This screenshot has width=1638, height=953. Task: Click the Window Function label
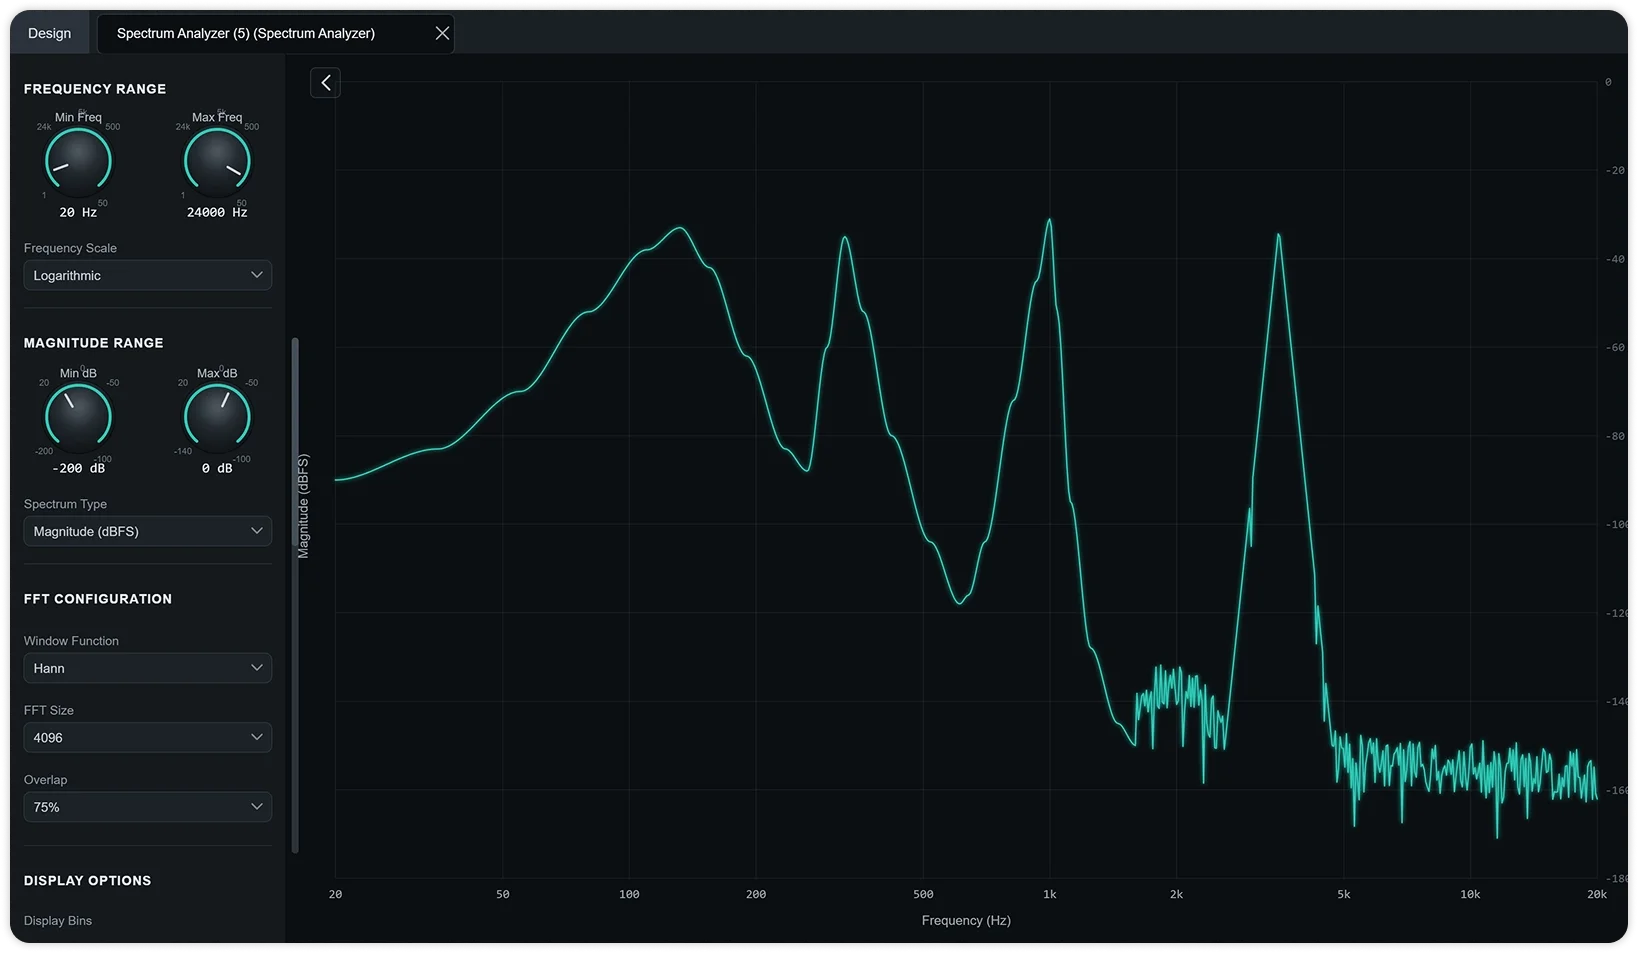[71, 641]
